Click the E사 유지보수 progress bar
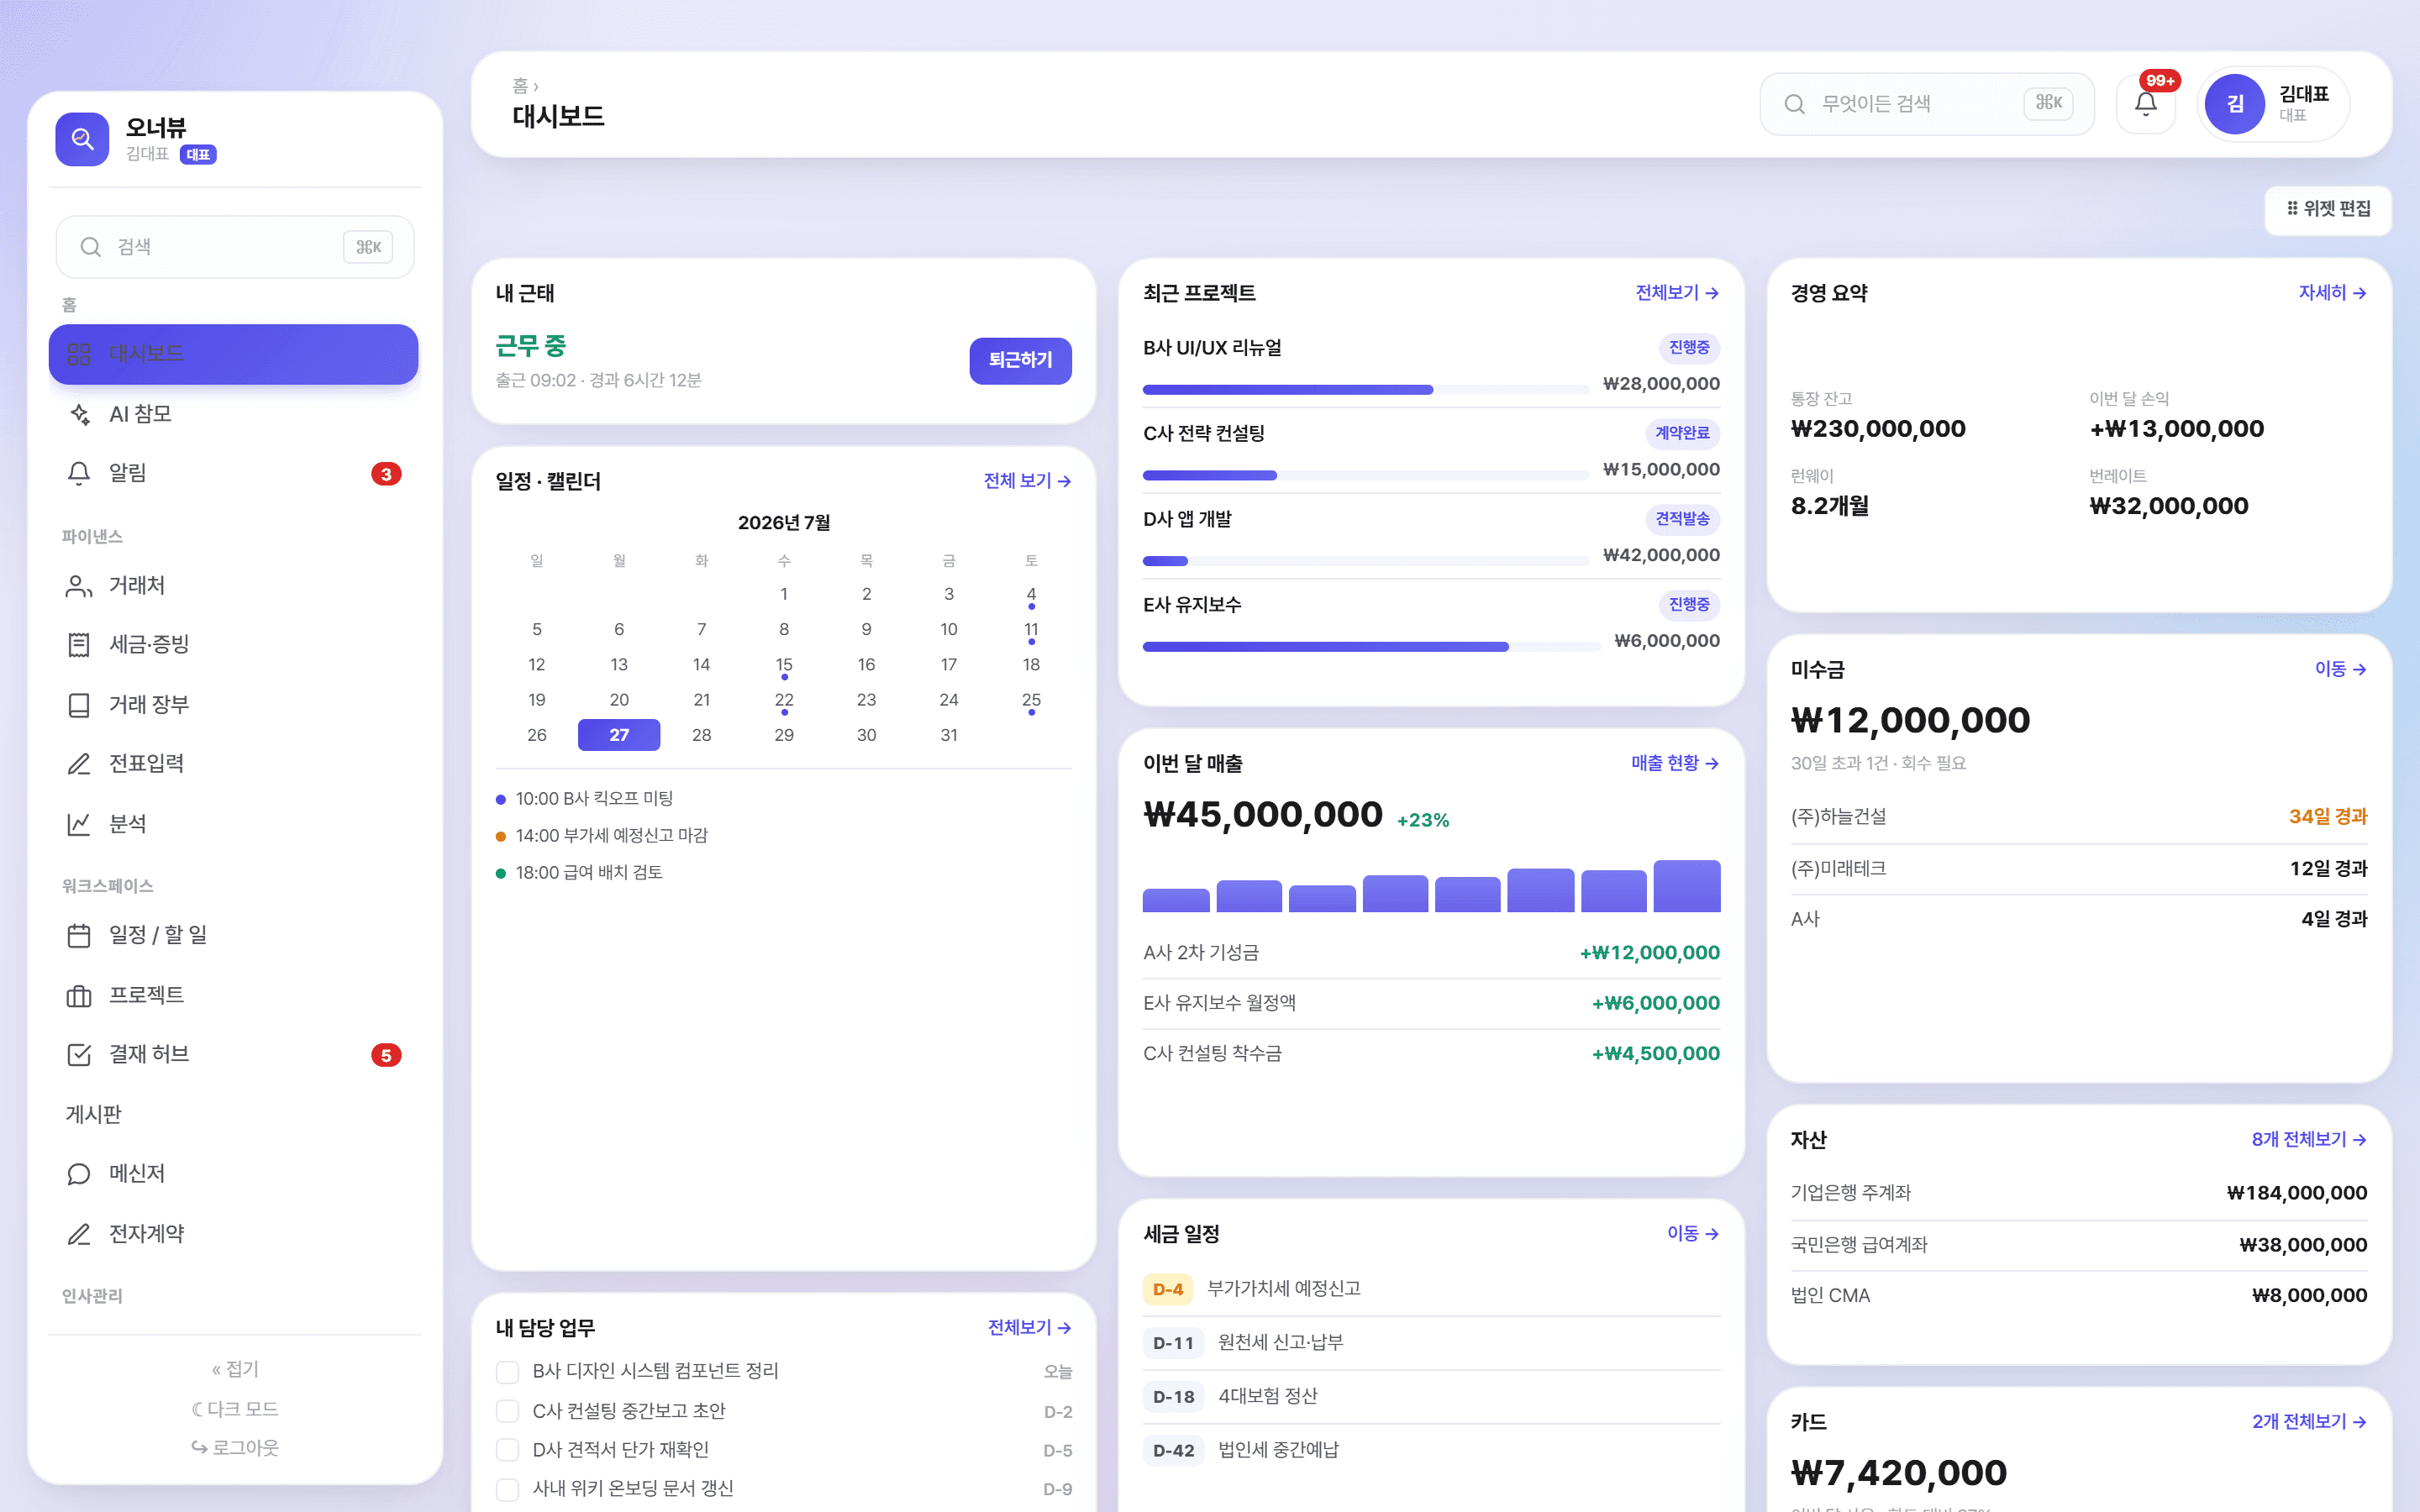The width and height of the screenshot is (2420, 1512). [1371, 647]
